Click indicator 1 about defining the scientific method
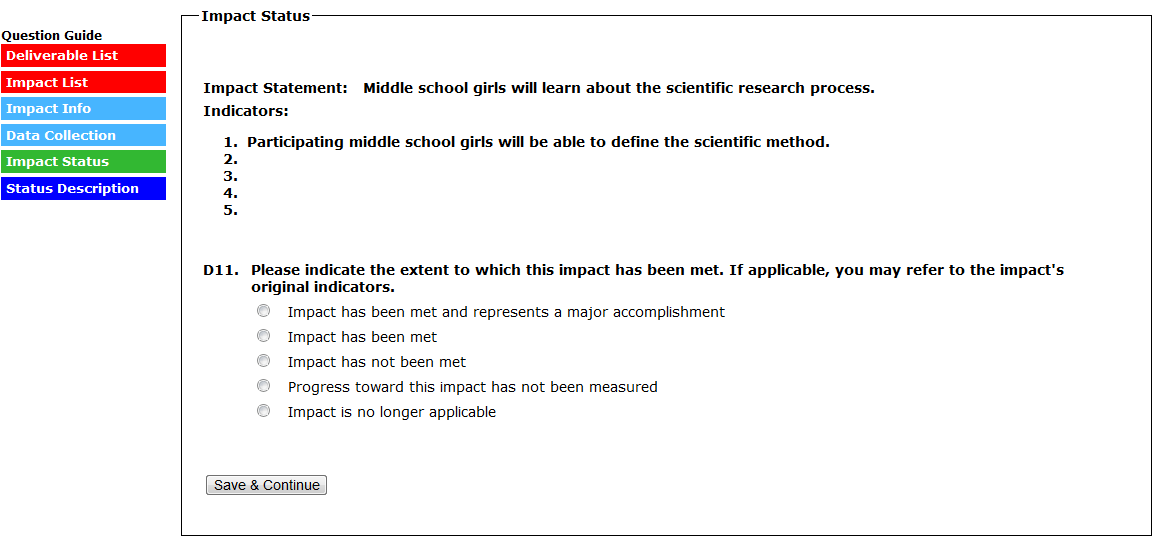 538,142
